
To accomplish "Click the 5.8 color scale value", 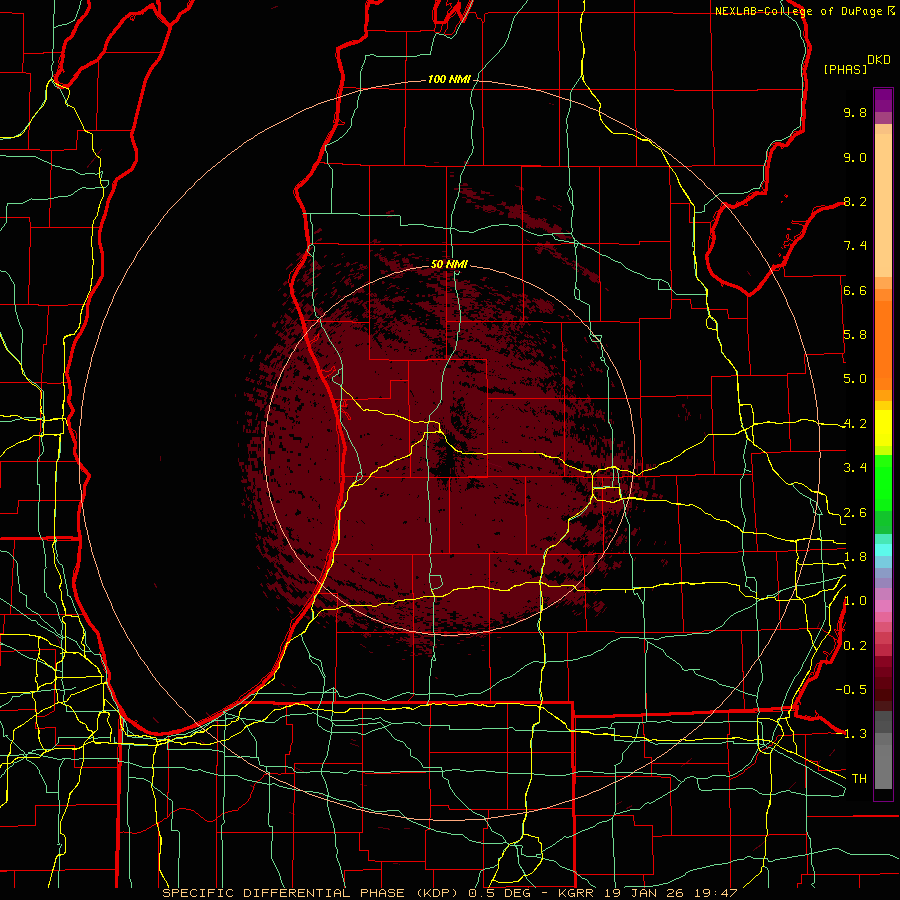I will coord(855,335).
